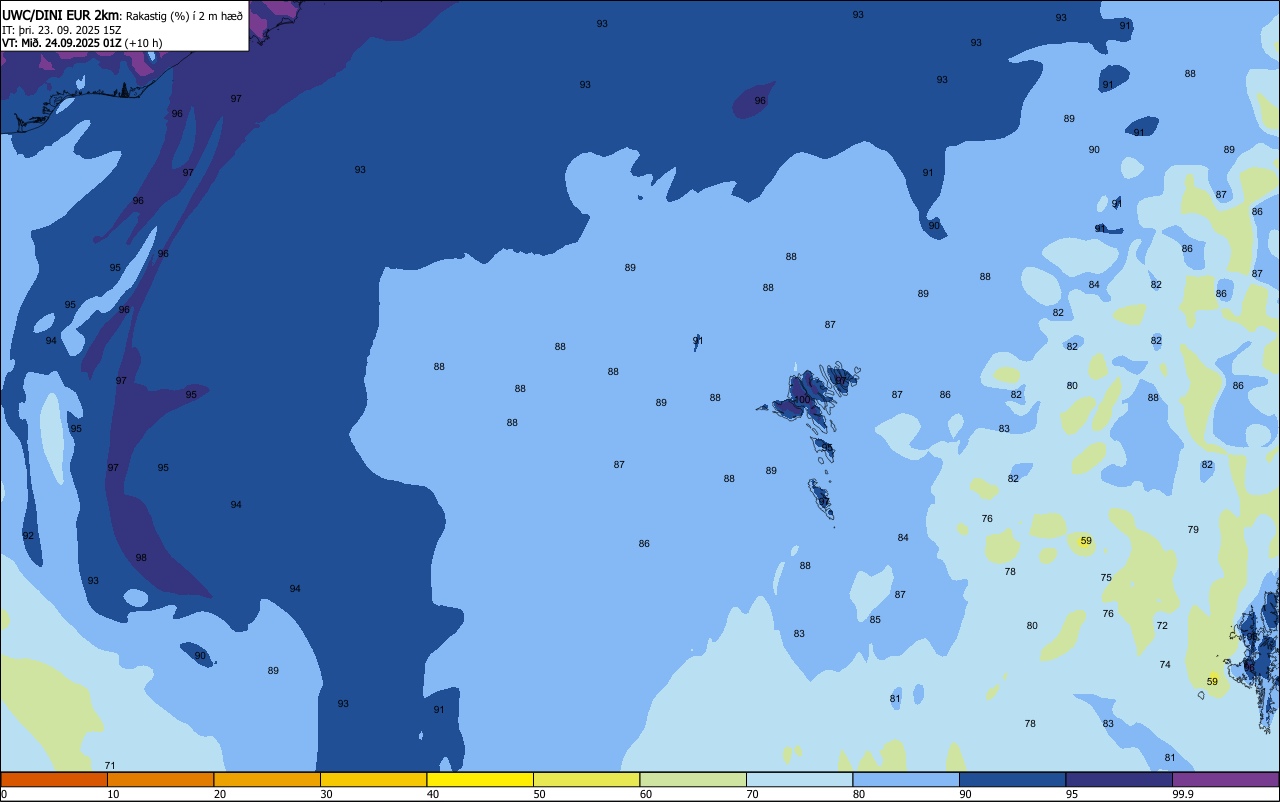The image size is (1280, 802).
Task: Click the '79' humidity value on the map
Action: pos(1193,530)
